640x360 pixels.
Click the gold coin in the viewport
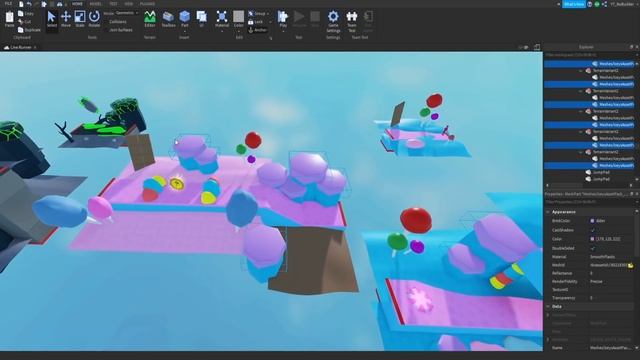[177, 184]
